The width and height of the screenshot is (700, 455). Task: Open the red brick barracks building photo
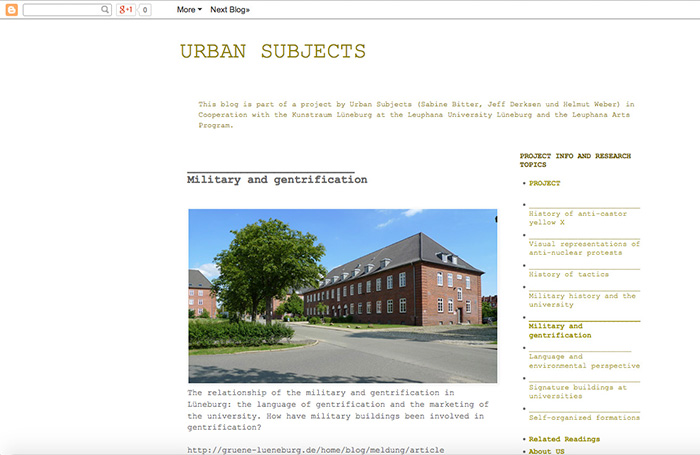342,296
